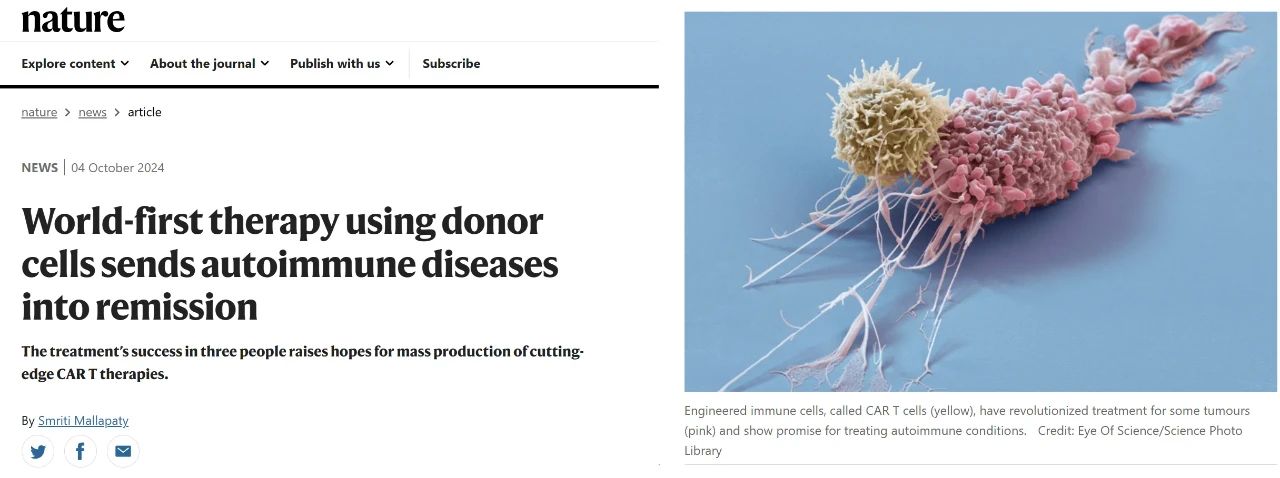Click the CAR T cell image
This screenshot has width=1280, height=478.
coord(980,201)
